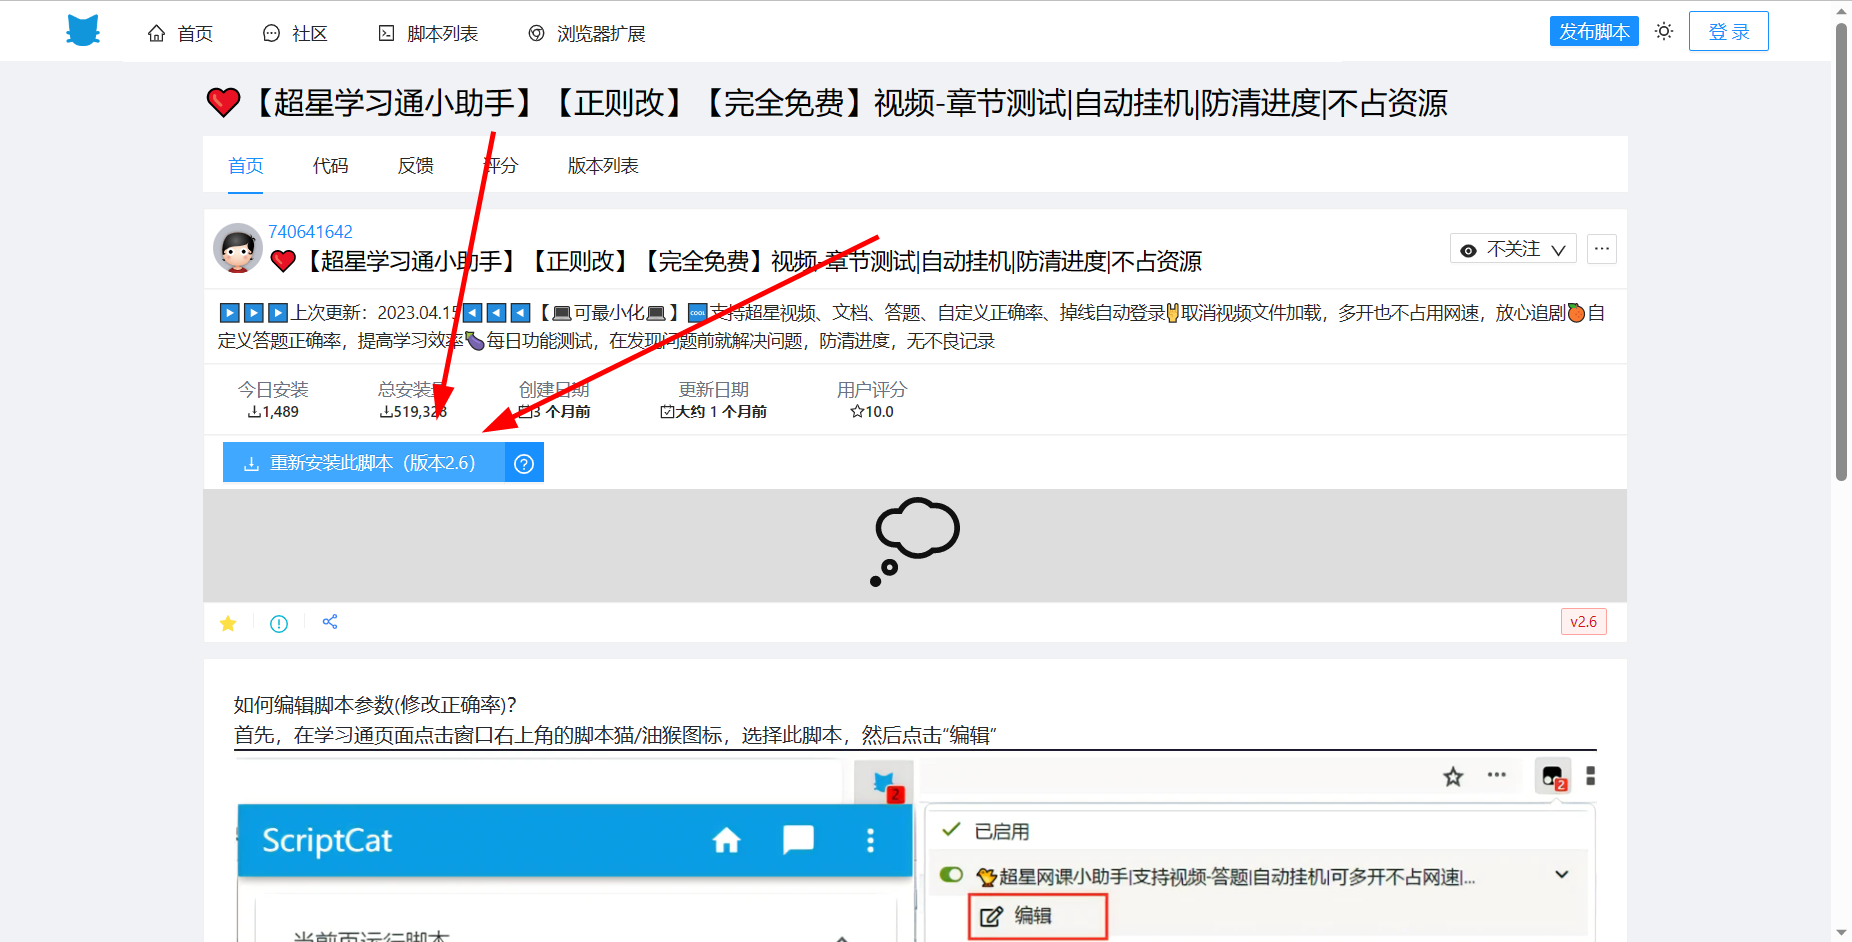Screen dimensions: 1852x942
Task: Open the 脚本列表 navigation item
Action: click(428, 33)
